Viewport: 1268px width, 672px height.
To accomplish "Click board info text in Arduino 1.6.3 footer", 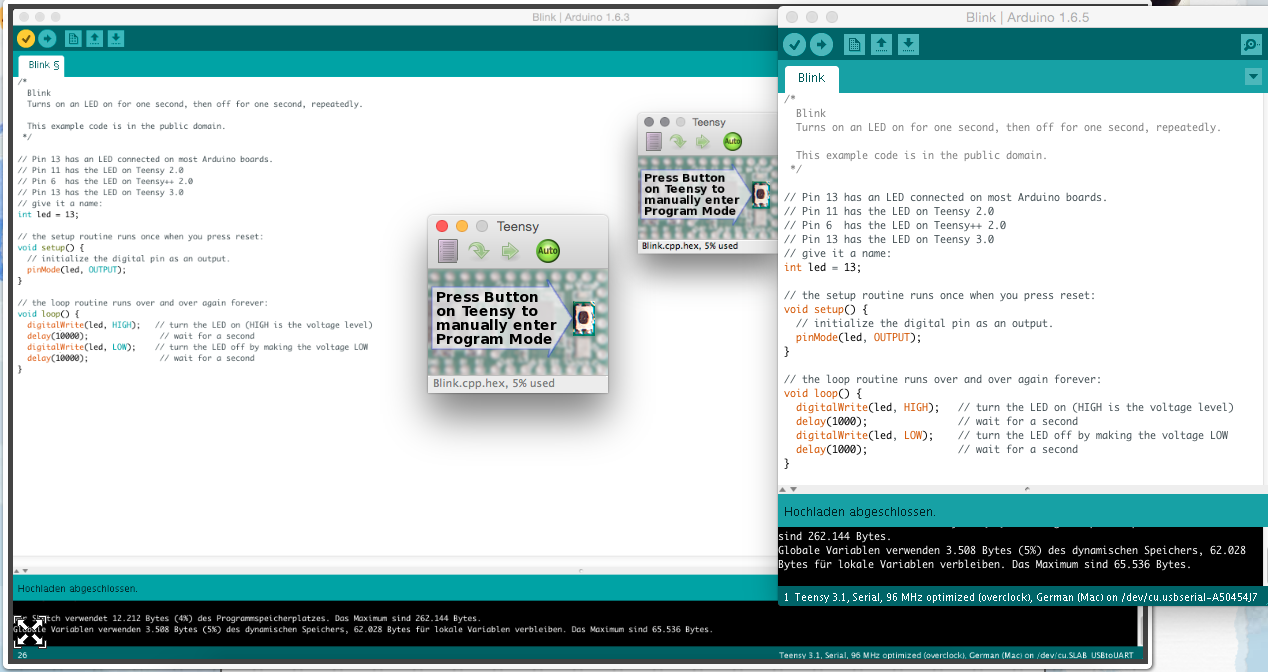I will (x=957, y=656).
